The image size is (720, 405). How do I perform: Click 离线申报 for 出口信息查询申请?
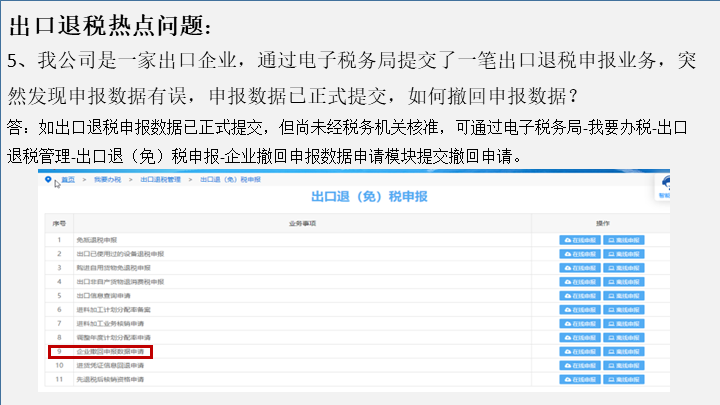tap(624, 296)
